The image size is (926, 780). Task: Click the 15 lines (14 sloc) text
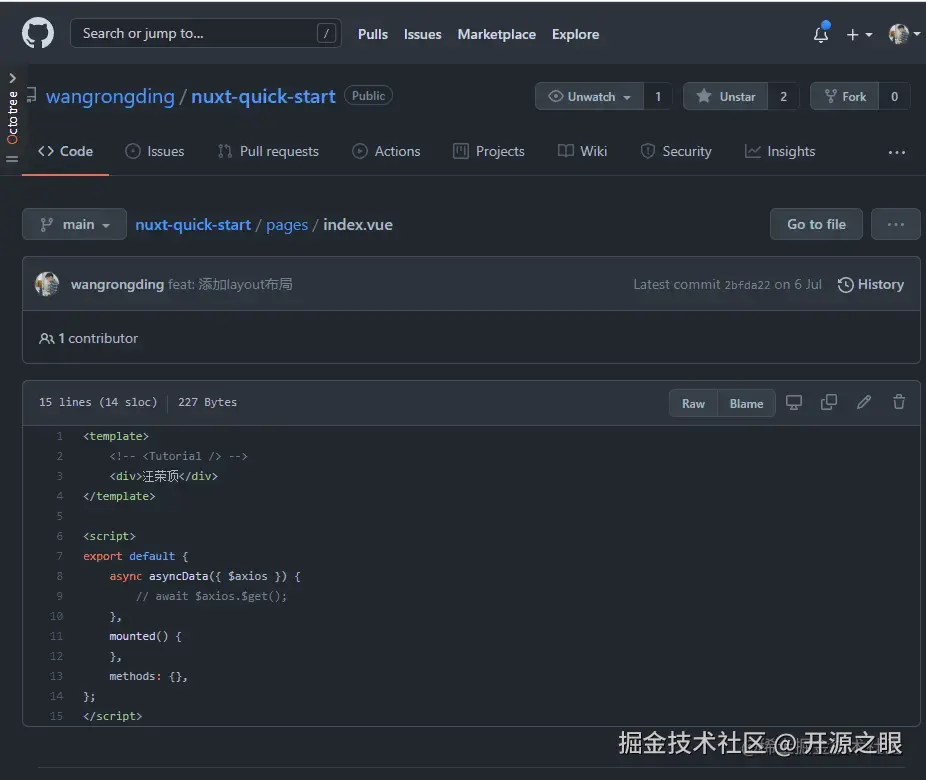[98, 402]
